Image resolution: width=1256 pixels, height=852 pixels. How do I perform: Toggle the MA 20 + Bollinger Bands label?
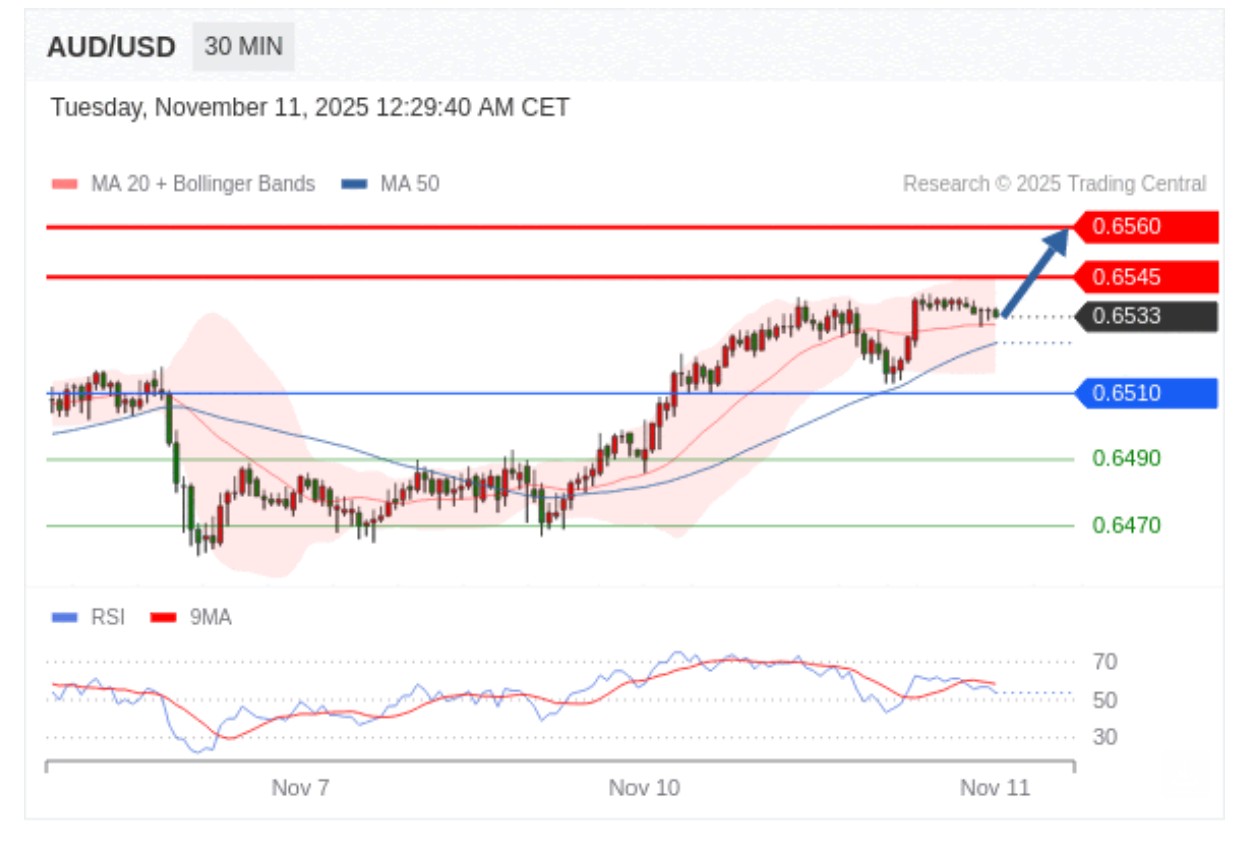(x=202, y=184)
